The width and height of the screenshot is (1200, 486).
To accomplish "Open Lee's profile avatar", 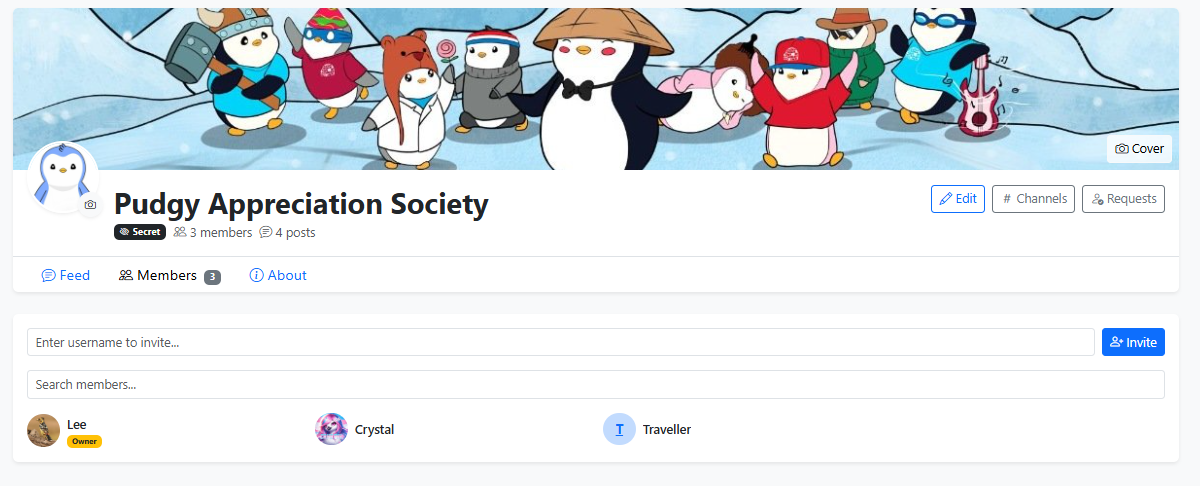I will tap(44, 430).
